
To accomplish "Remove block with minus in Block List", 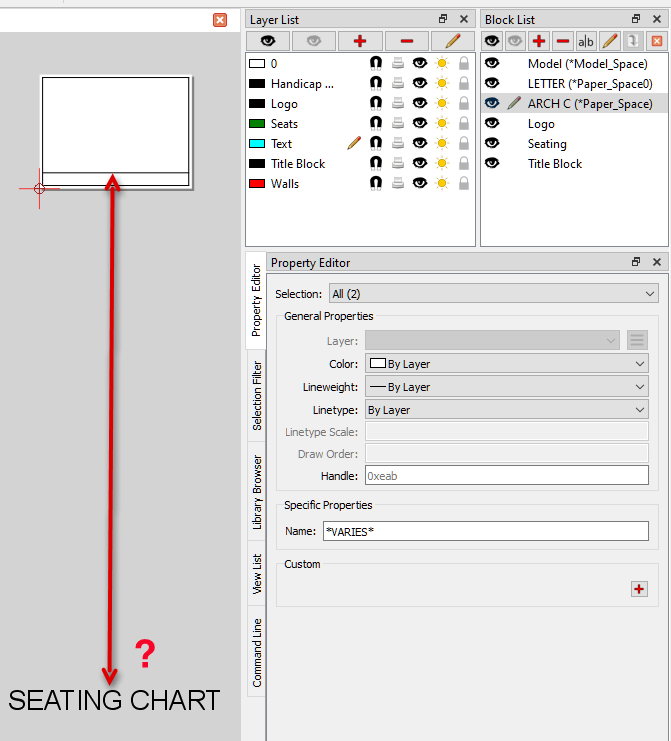I will (562, 41).
